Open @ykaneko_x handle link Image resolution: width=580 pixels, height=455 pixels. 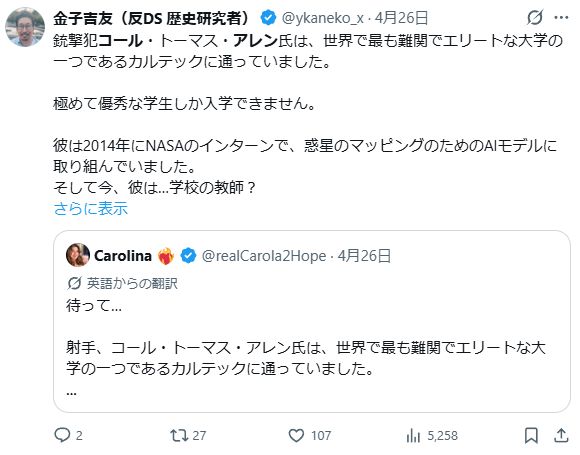coord(323,18)
